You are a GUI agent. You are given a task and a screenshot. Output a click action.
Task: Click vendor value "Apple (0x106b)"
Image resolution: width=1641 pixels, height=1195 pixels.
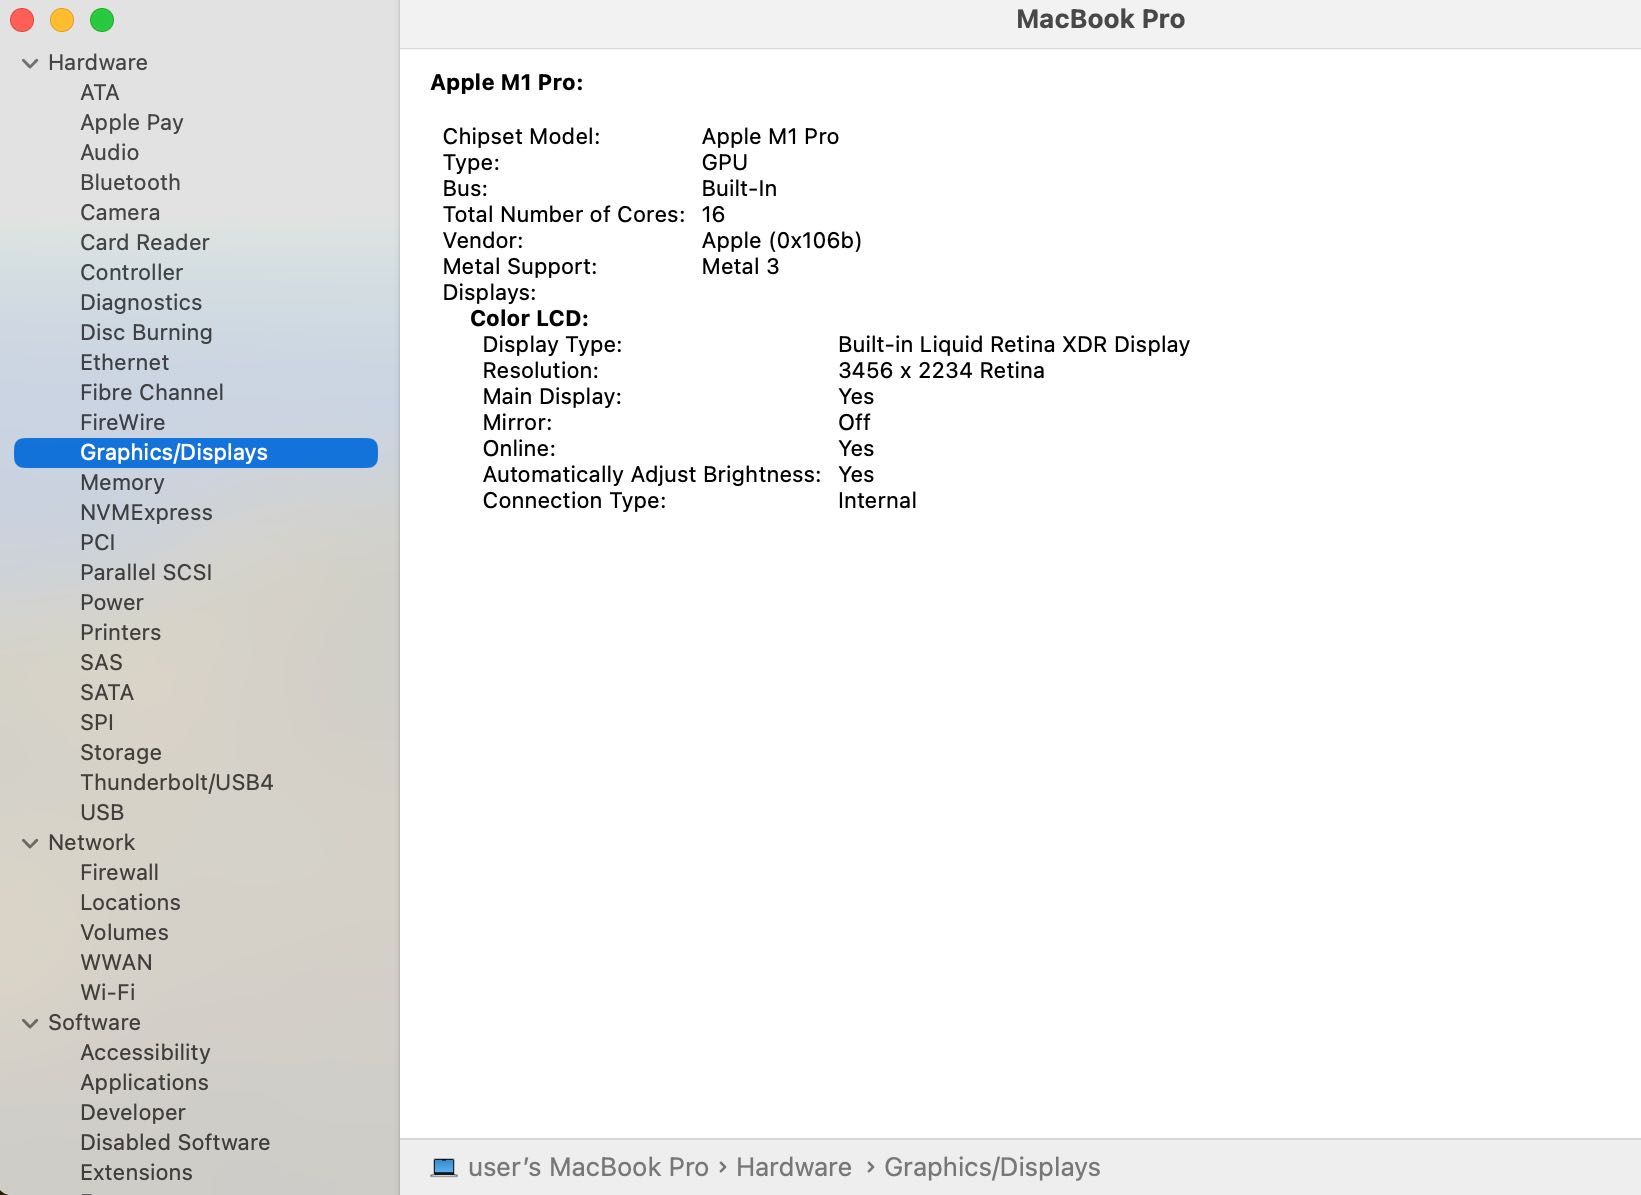click(781, 240)
